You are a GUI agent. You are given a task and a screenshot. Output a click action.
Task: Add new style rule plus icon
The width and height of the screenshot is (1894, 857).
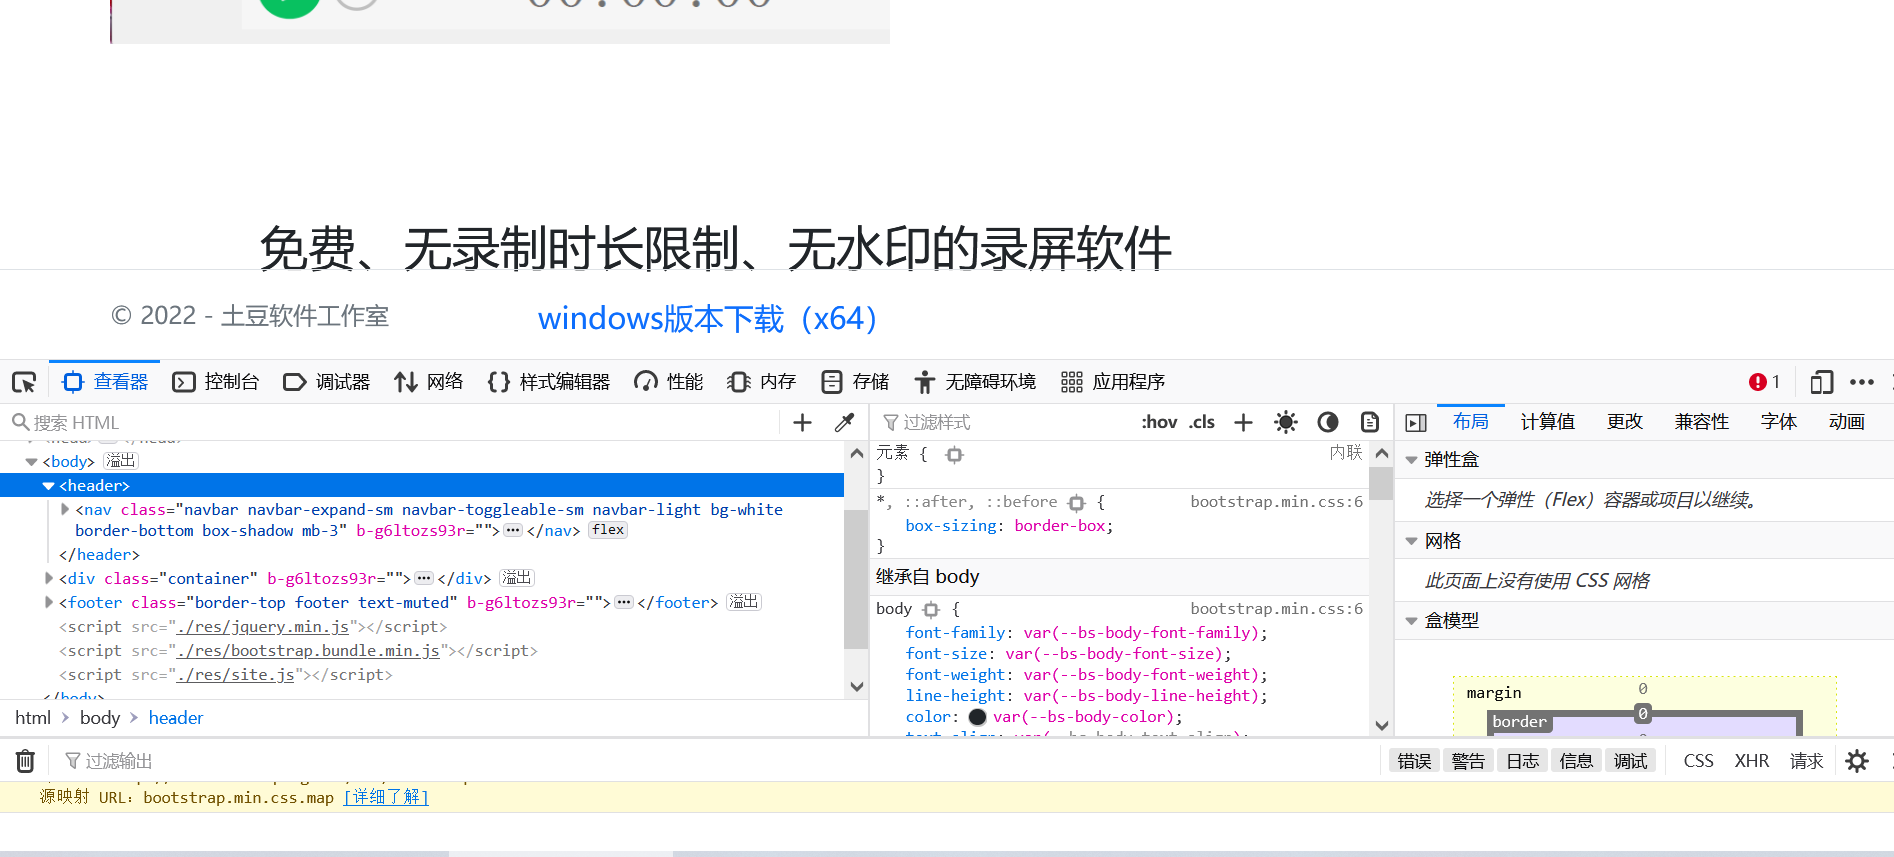pos(1243,422)
